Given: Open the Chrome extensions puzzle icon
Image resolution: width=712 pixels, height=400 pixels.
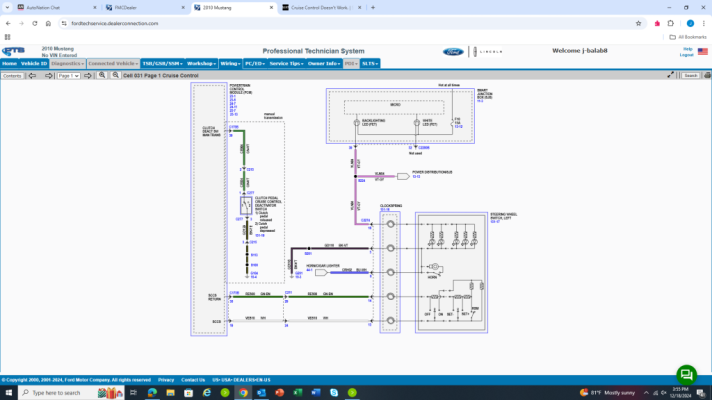Looking at the screenshot, I should coord(671,23).
